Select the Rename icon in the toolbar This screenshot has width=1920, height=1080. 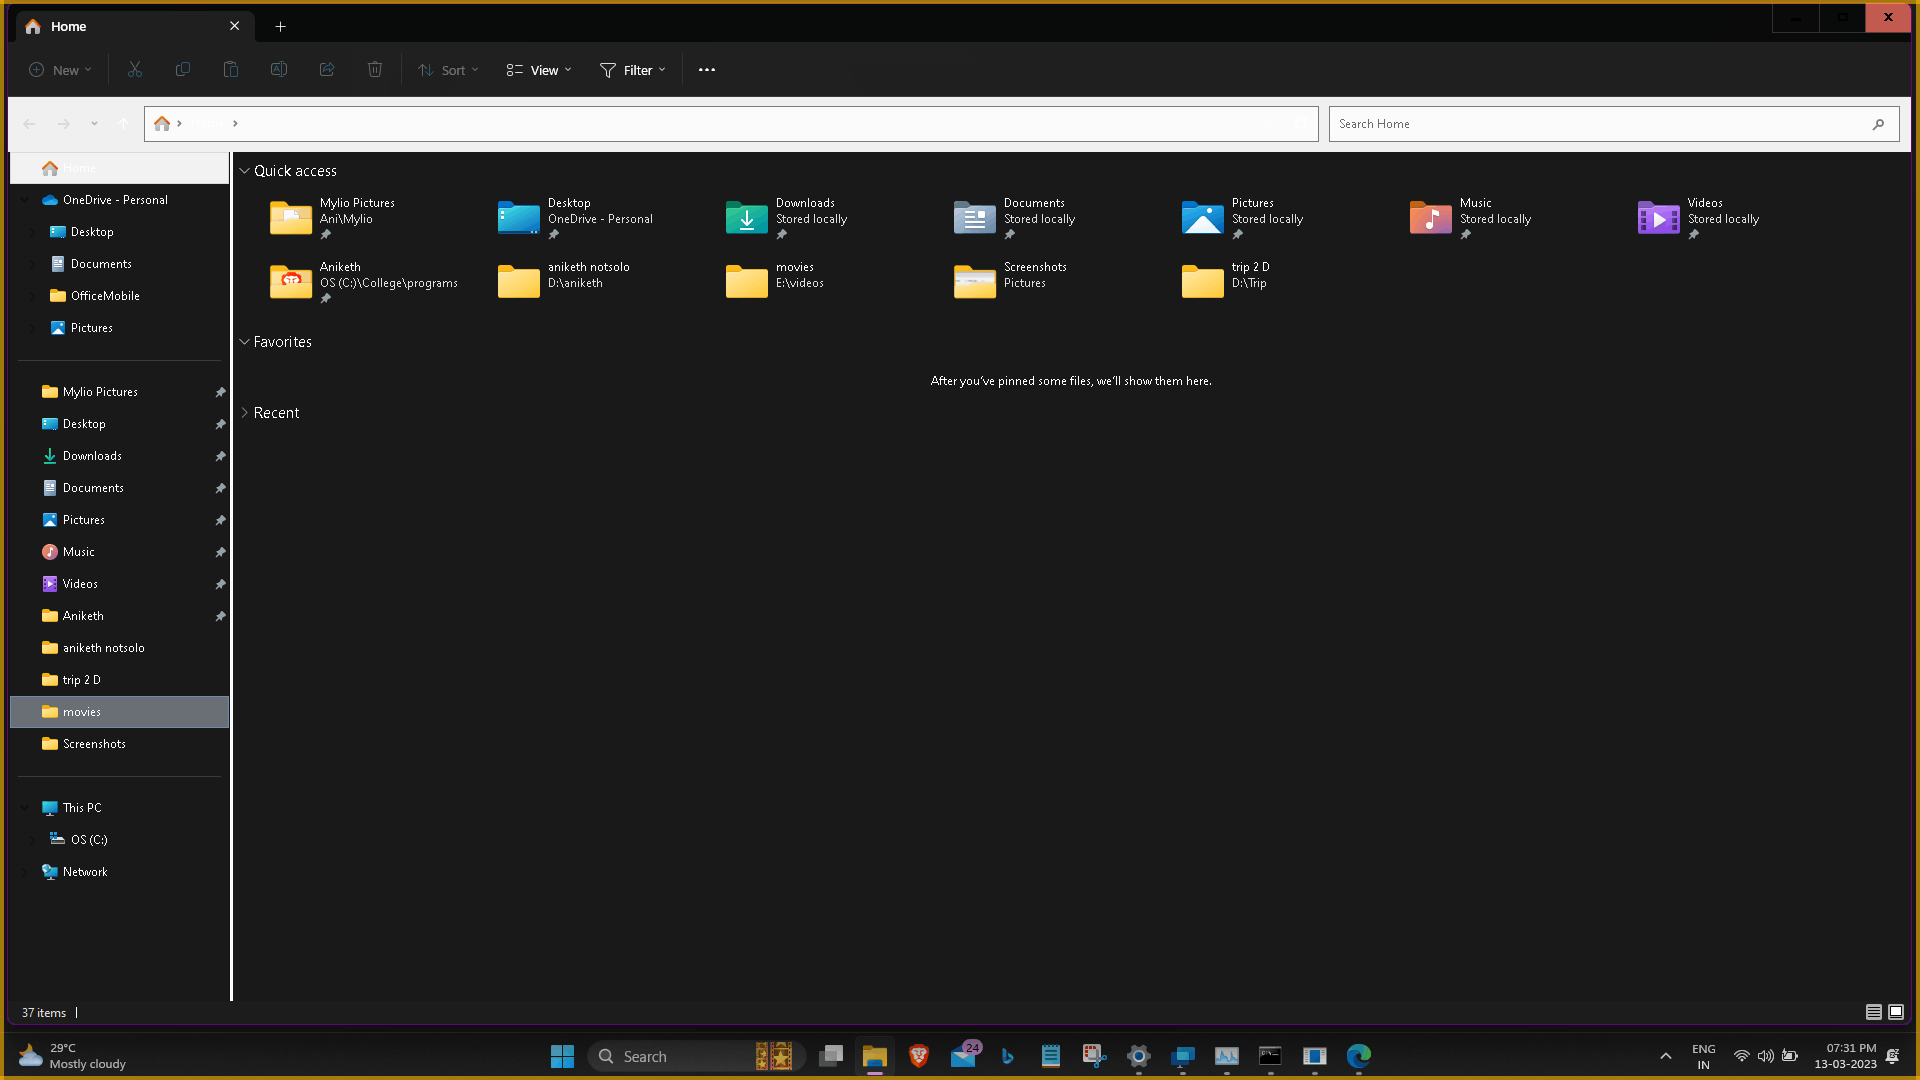tap(278, 69)
